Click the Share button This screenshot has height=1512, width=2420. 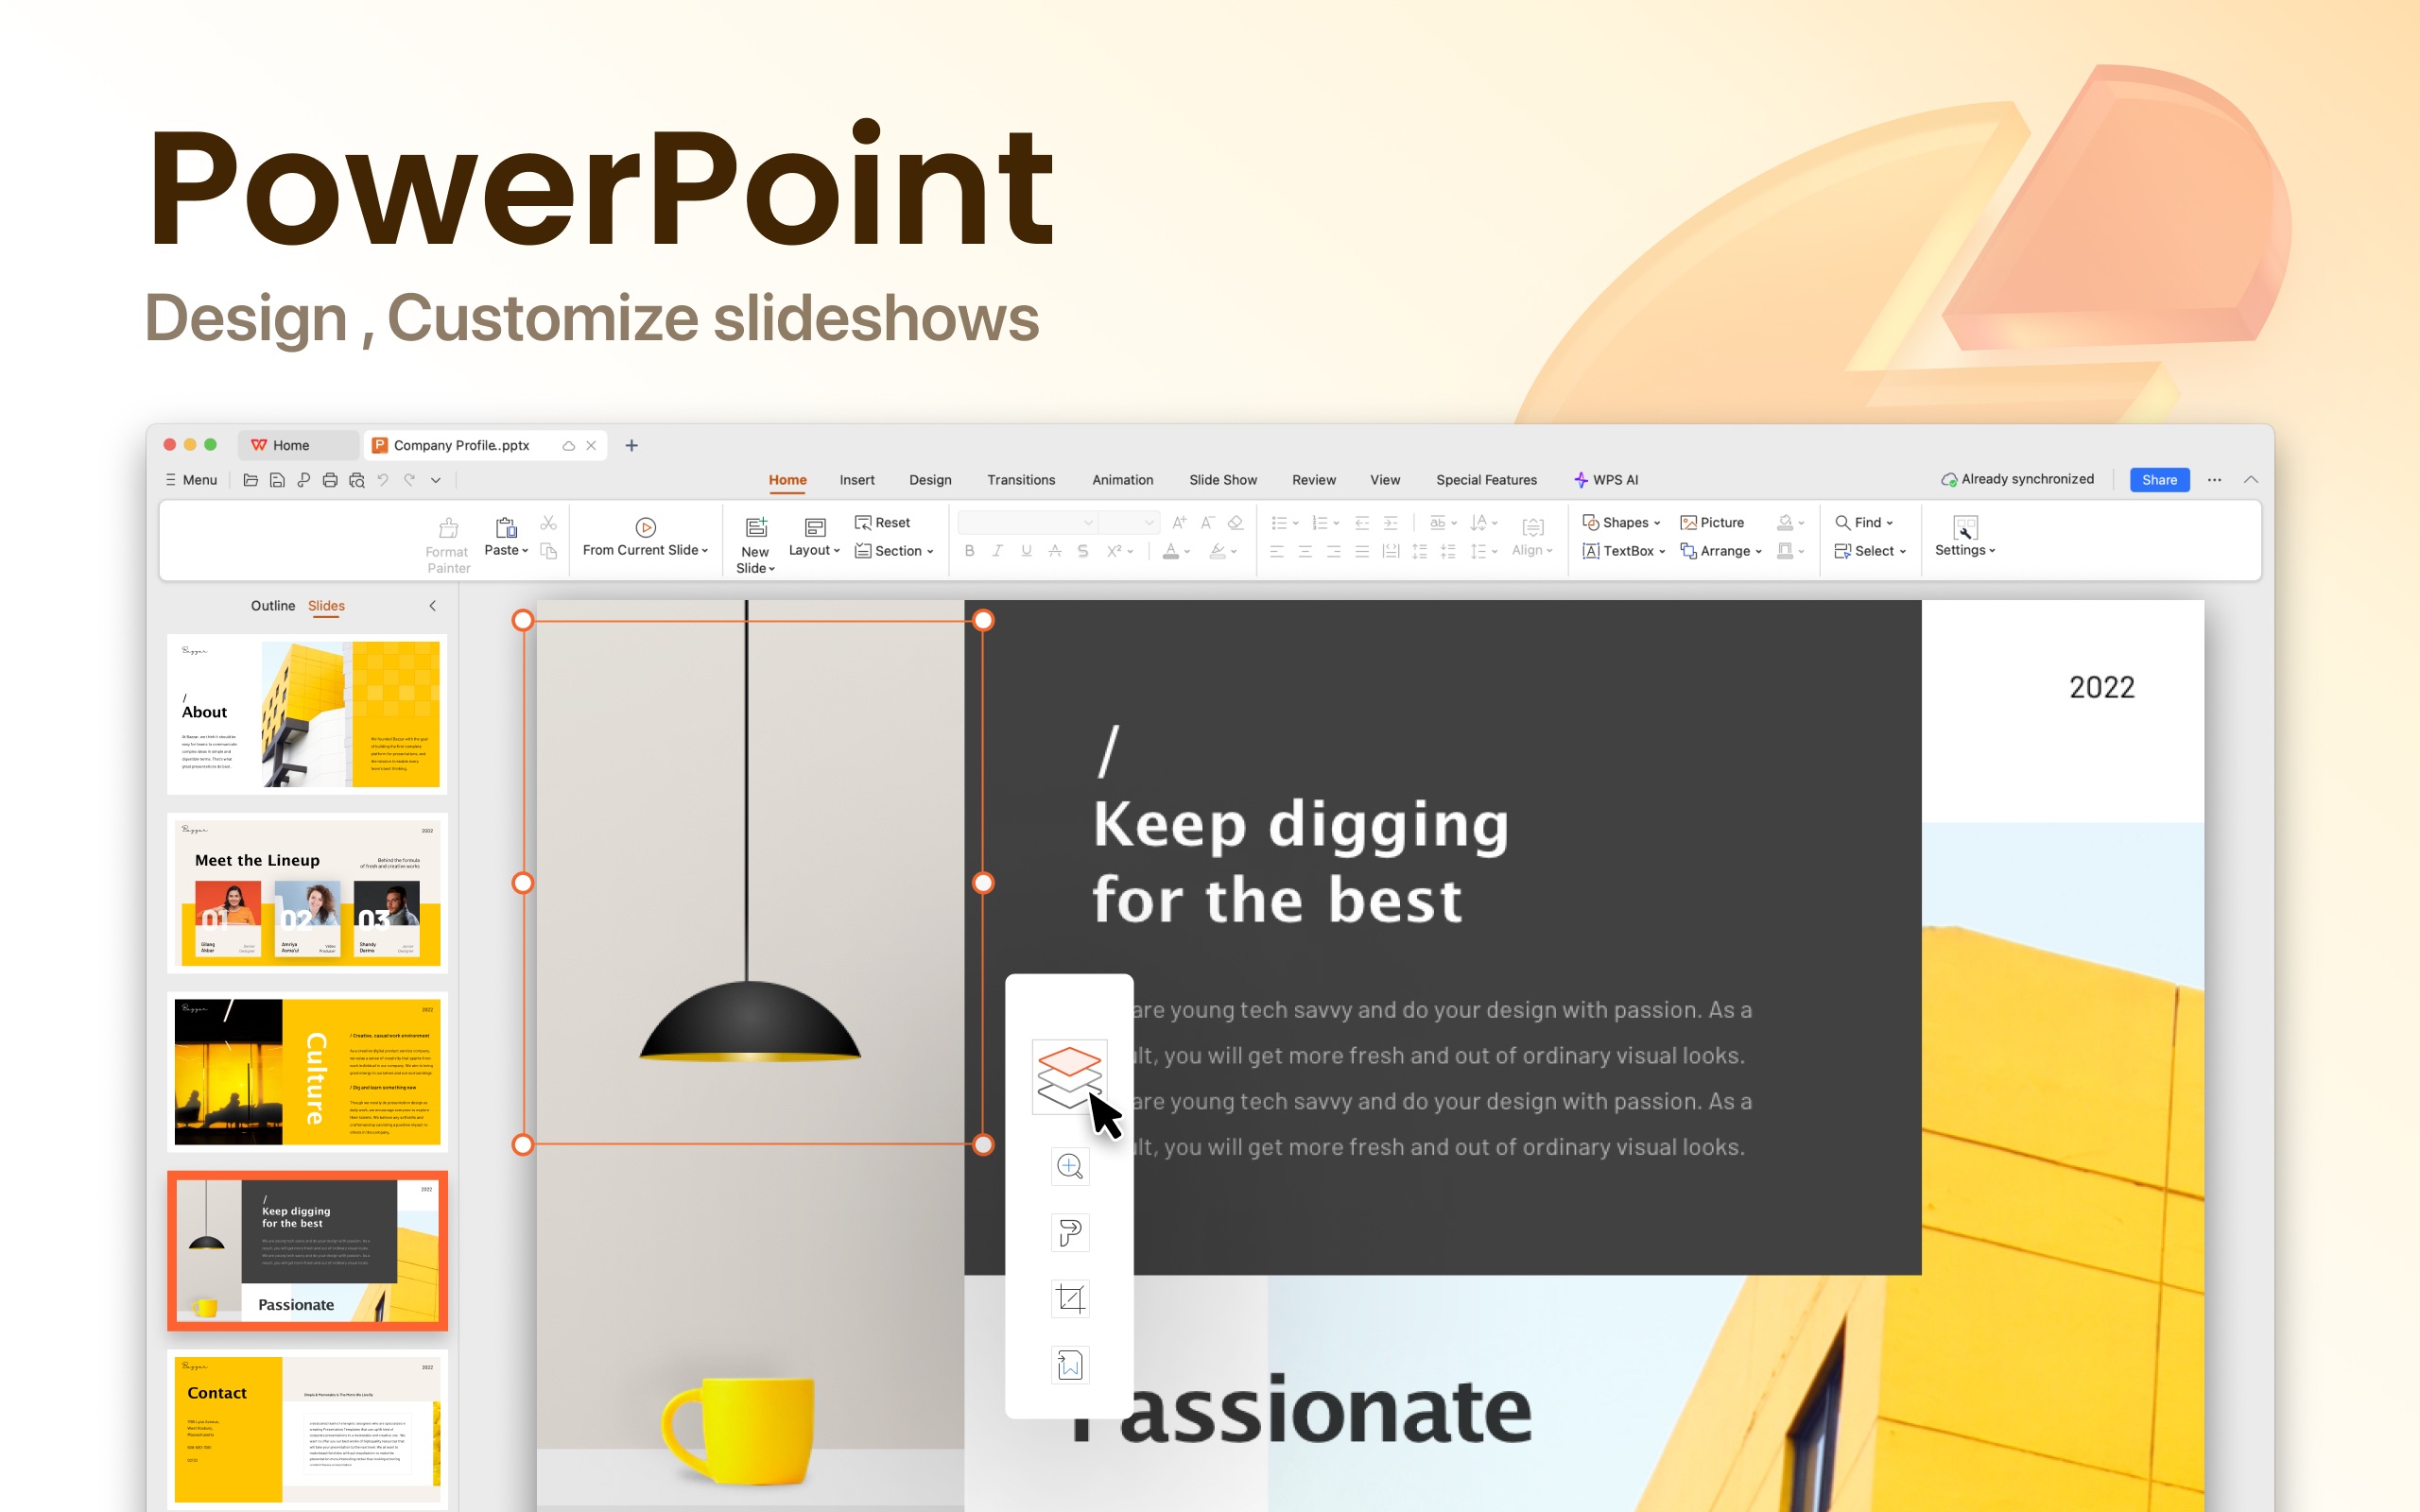pyautogui.click(x=2159, y=480)
